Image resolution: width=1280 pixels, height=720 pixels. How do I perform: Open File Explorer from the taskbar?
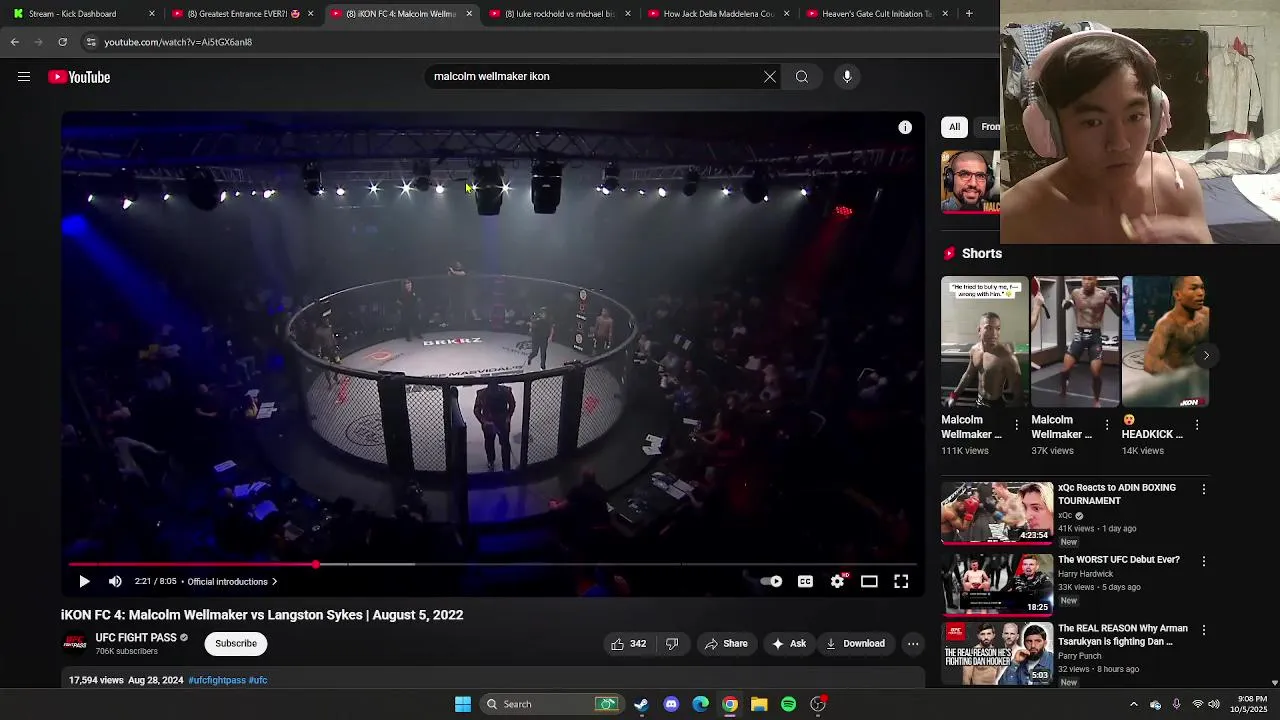(759, 704)
